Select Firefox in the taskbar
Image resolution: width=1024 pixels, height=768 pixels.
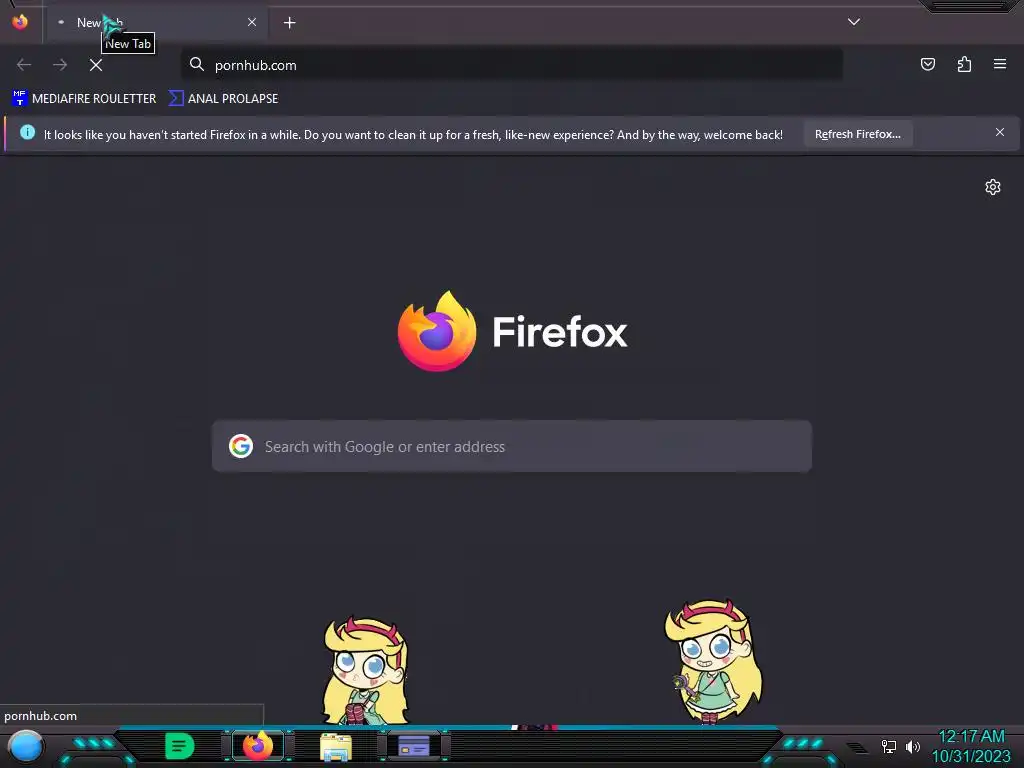[258, 746]
